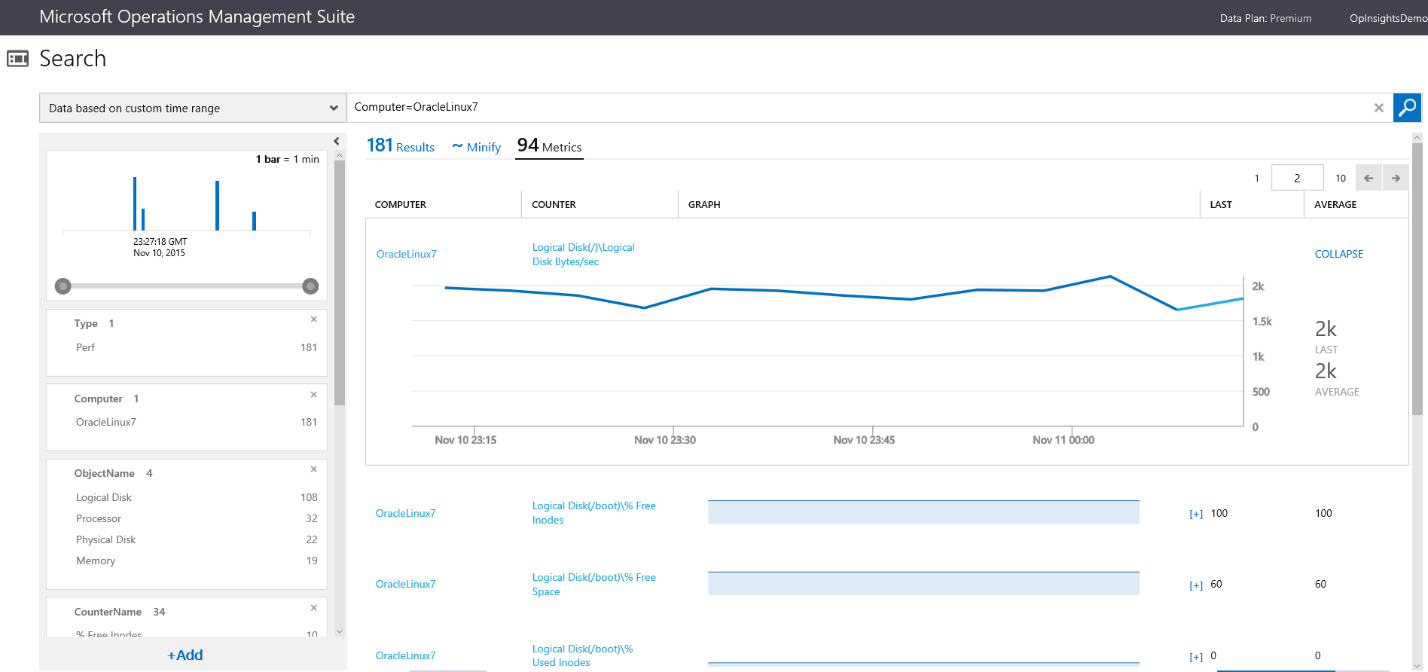Expand the % Free Space graph
1428x672 pixels.
coord(1195,585)
